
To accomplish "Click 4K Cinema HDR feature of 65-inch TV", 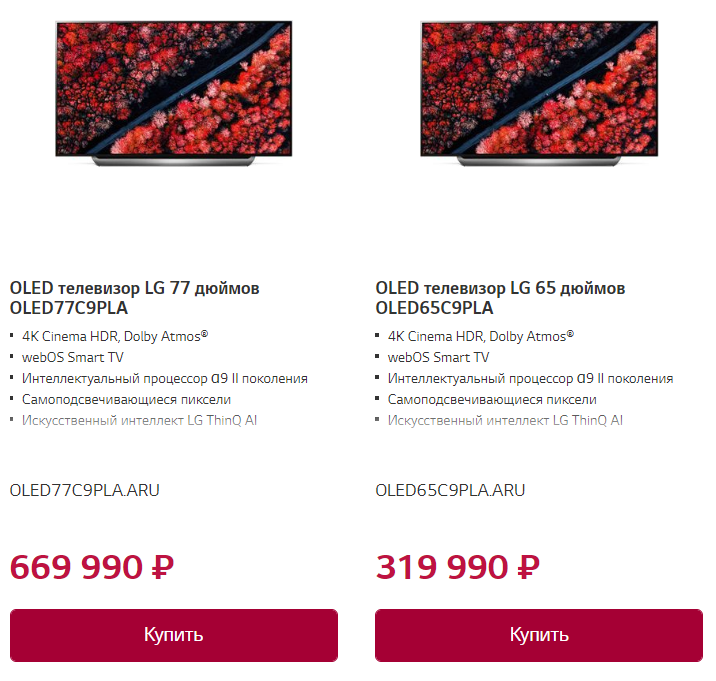I will click(481, 336).
